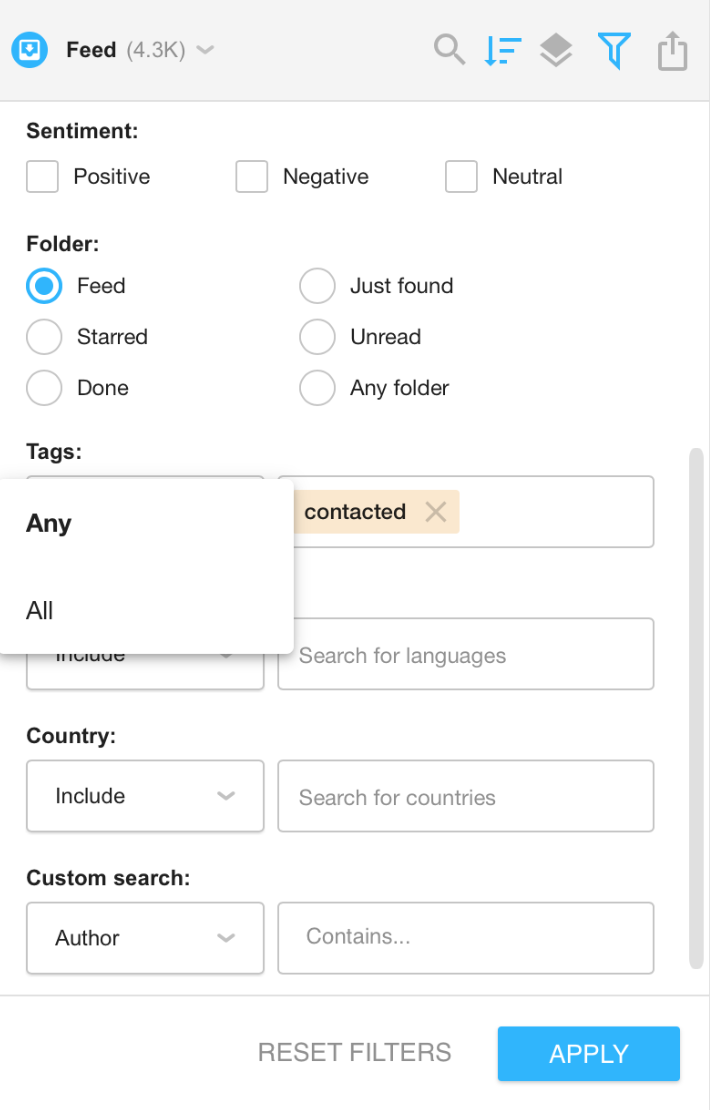Click the APPLY button
The width and height of the screenshot is (710, 1110).
point(589,1053)
